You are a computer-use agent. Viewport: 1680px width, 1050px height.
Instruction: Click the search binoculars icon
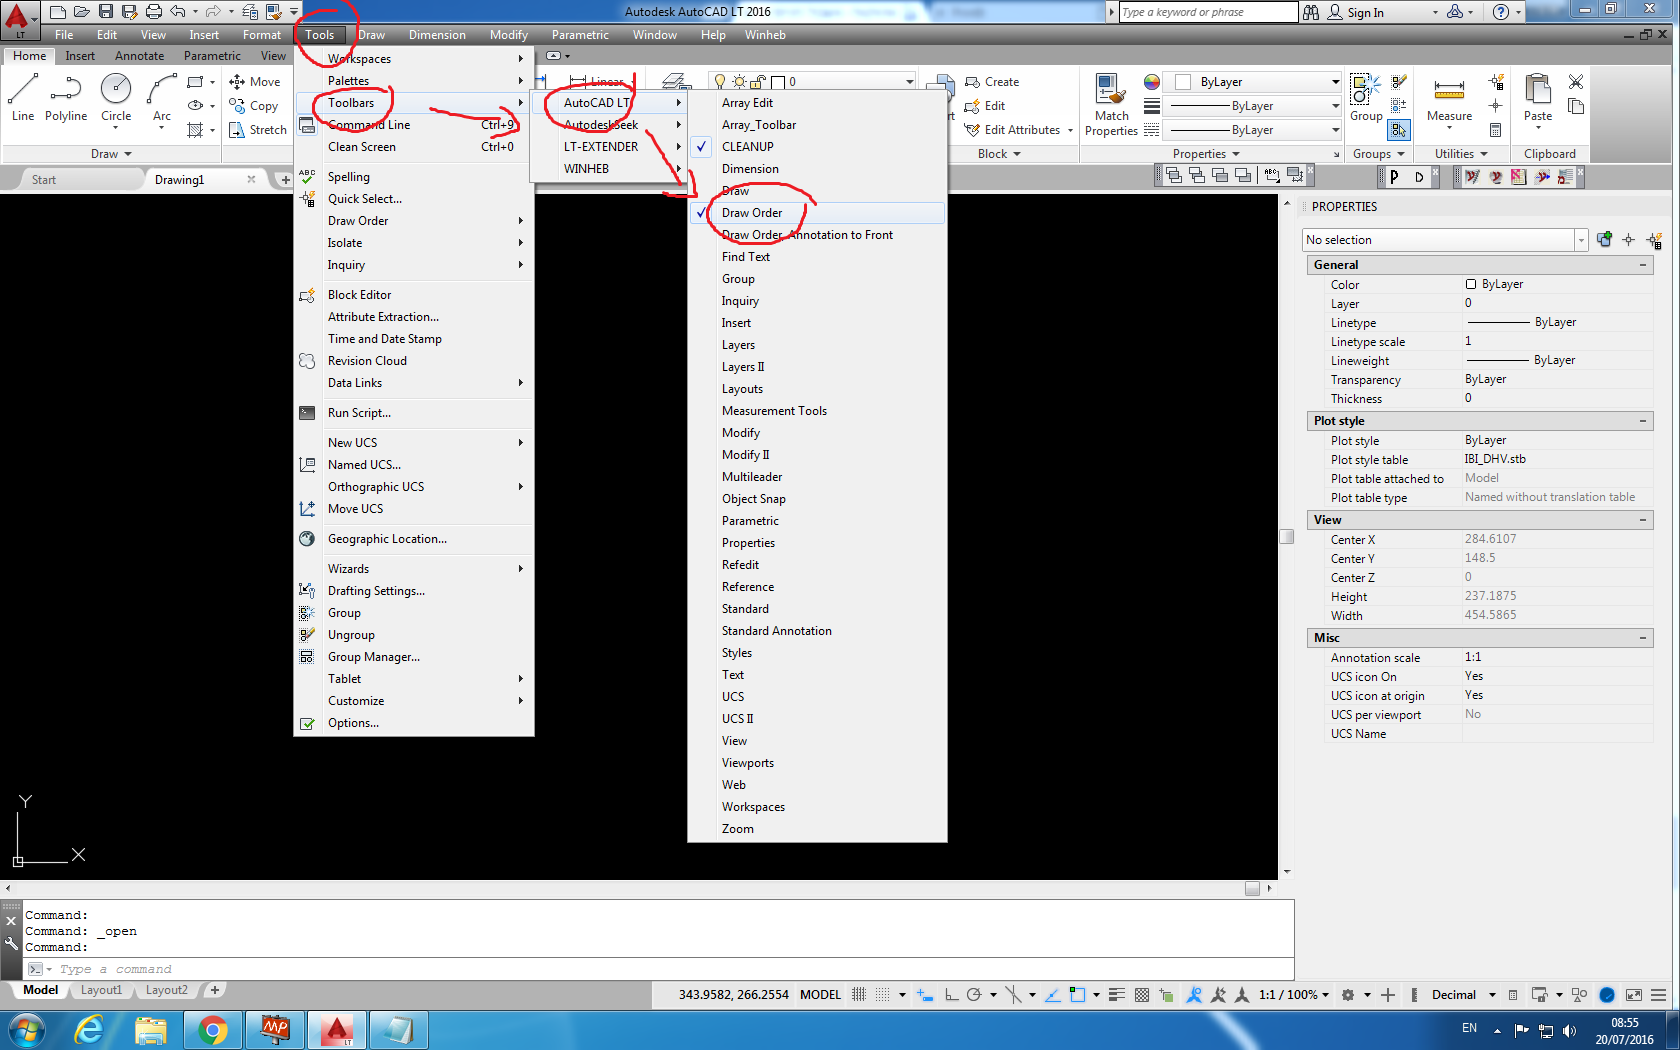(x=1311, y=12)
